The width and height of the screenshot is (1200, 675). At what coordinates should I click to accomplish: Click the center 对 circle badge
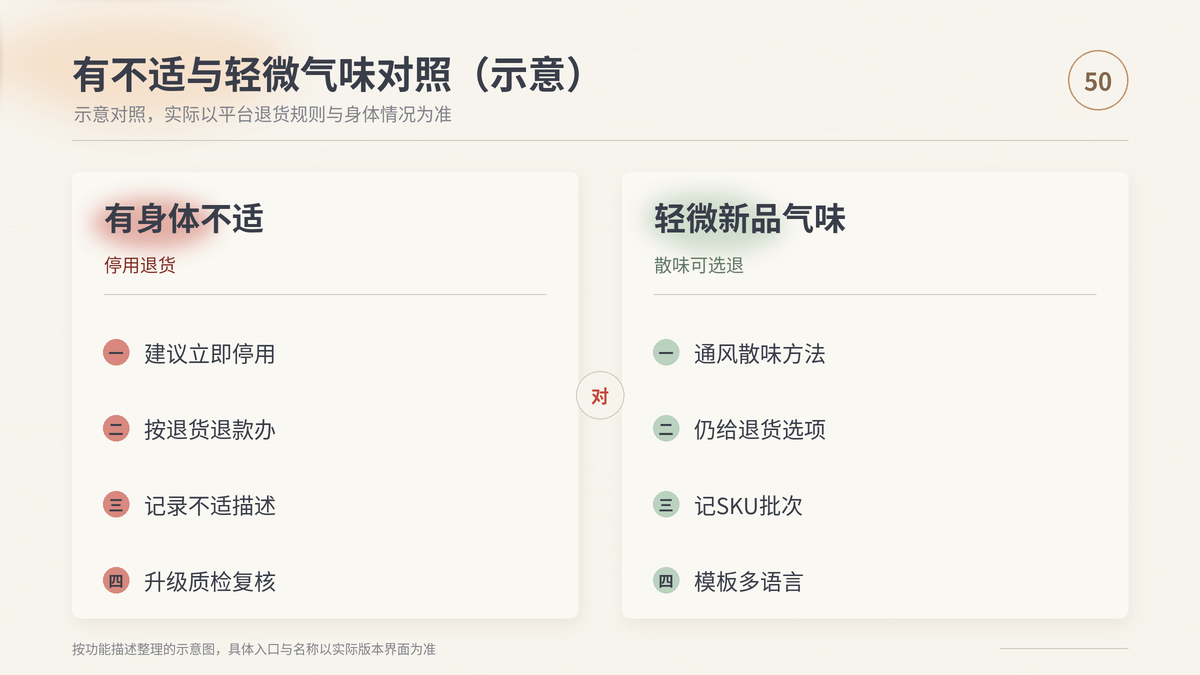coord(600,396)
